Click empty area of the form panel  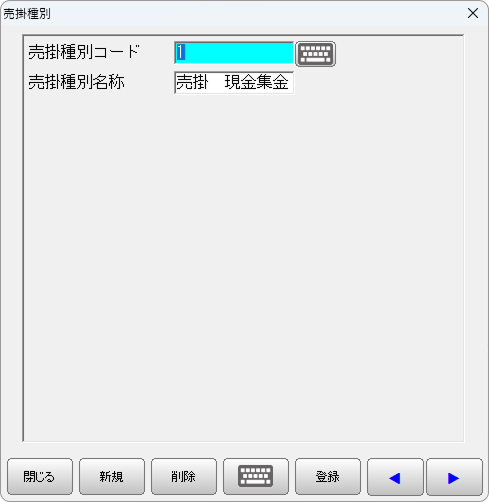pyautogui.click(x=243, y=267)
